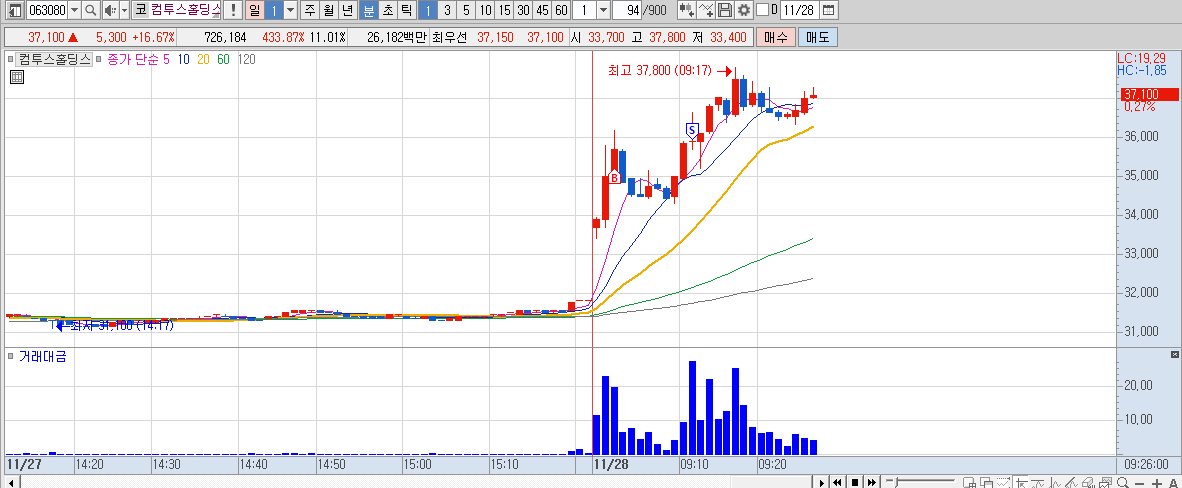The height and width of the screenshot is (488, 1182).
Task: Click the plus zoom-in icon
Action: [1157, 483]
